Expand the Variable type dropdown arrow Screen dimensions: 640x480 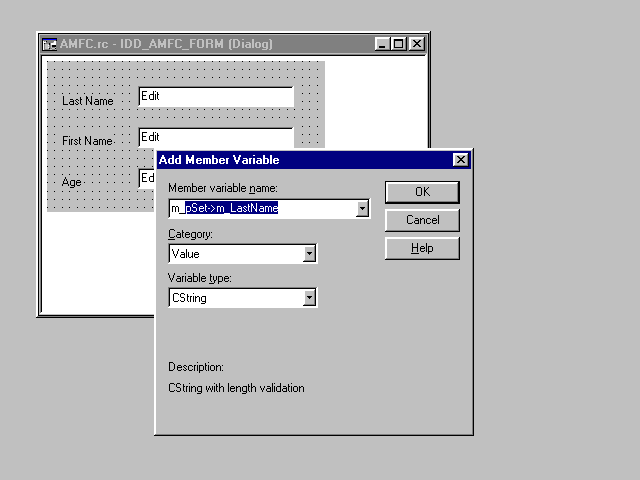pyautogui.click(x=310, y=298)
